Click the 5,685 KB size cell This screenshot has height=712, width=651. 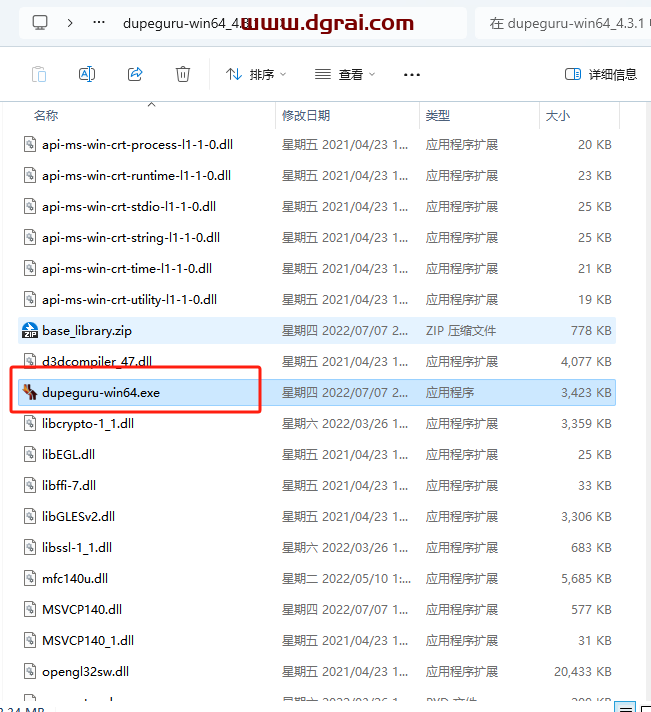586,578
